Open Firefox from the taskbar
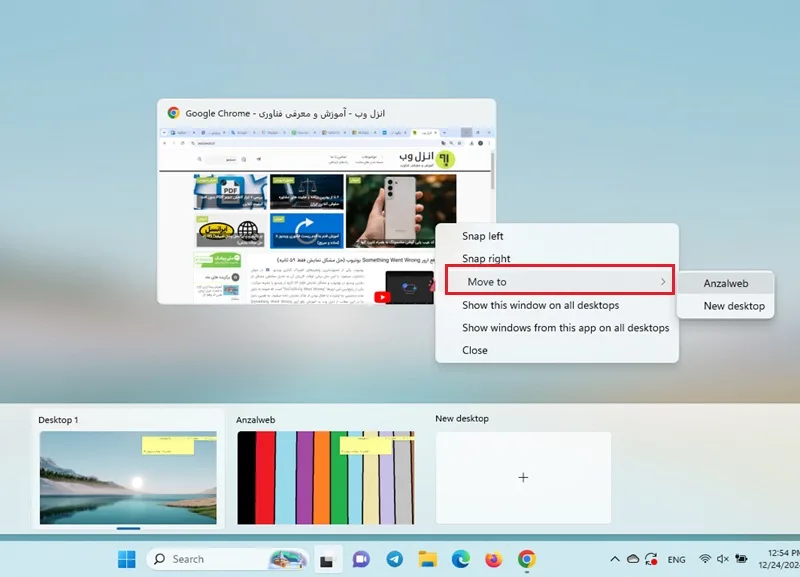800x577 pixels. [493, 559]
